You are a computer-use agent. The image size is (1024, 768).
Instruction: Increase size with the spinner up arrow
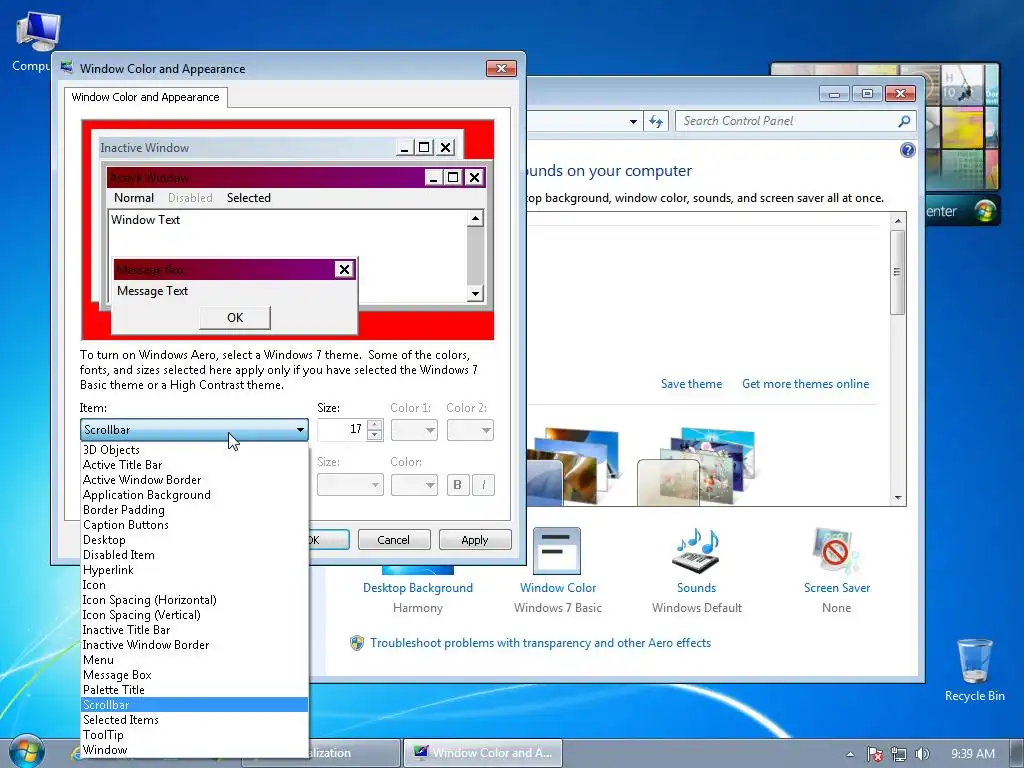[375, 424]
